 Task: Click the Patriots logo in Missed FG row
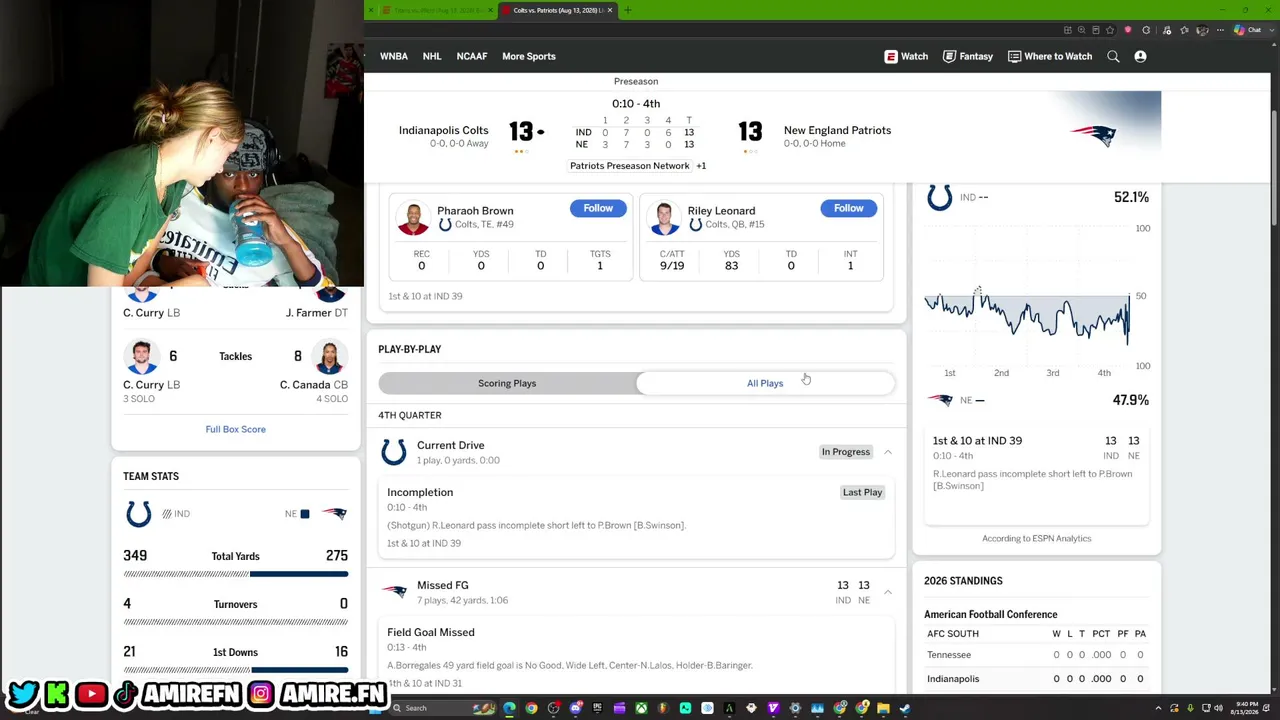(394, 592)
